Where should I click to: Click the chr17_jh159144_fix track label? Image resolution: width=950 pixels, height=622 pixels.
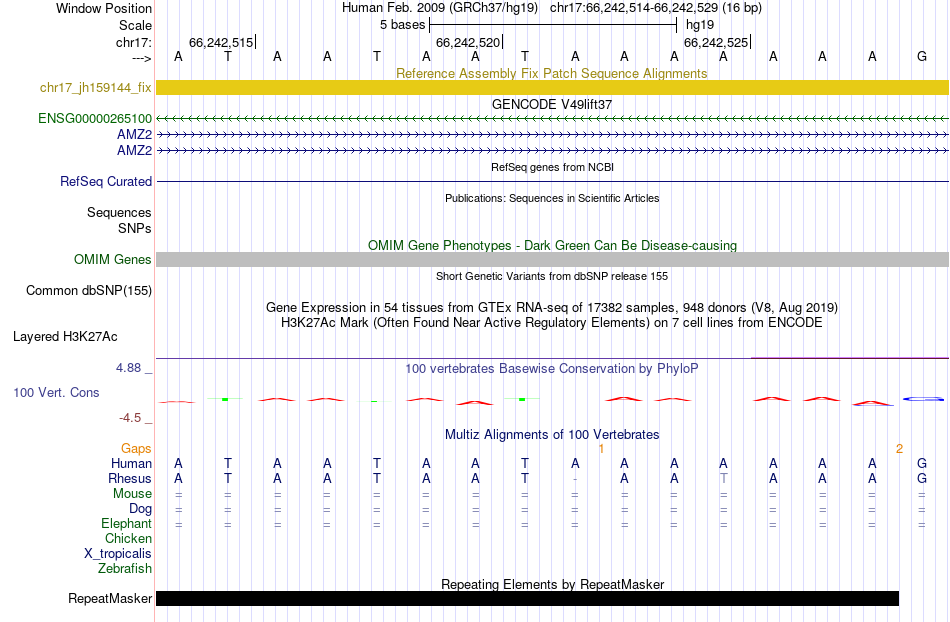coord(96,88)
